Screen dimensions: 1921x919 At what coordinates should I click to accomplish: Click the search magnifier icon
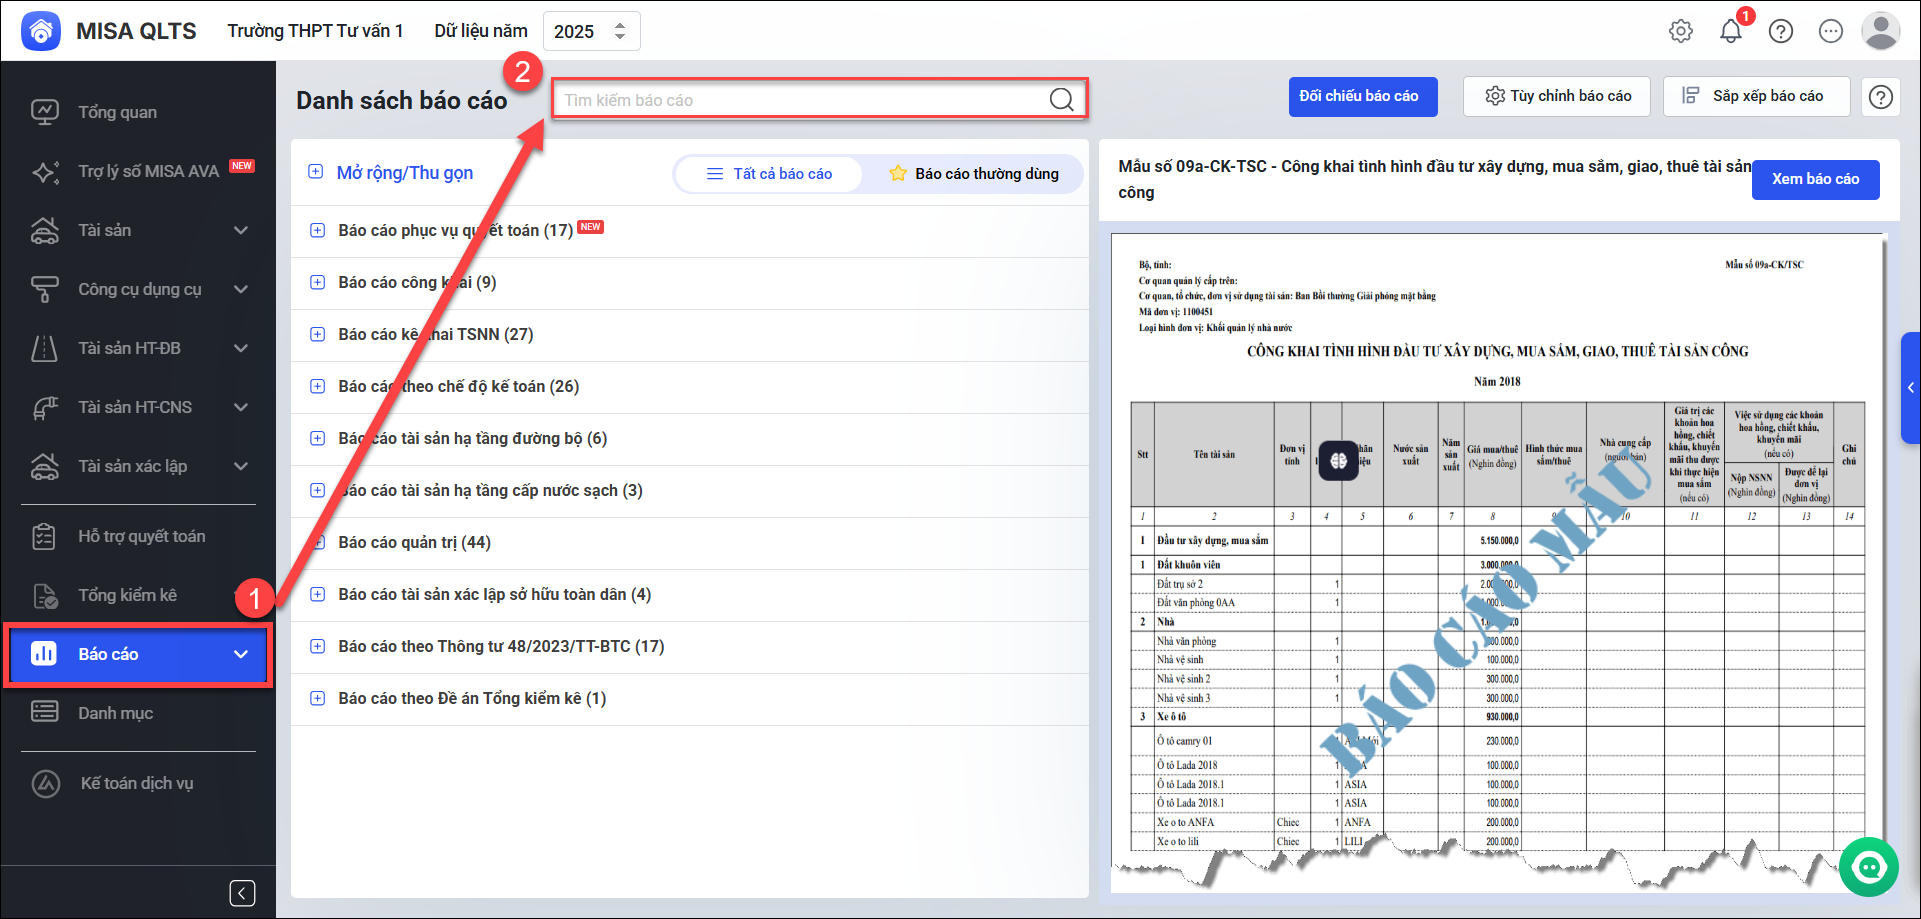(x=1061, y=99)
